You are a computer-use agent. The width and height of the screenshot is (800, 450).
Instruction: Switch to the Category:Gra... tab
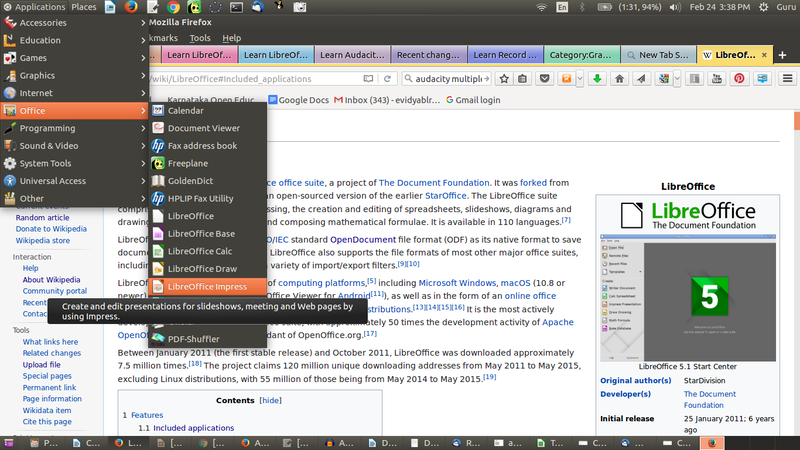(x=581, y=55)
